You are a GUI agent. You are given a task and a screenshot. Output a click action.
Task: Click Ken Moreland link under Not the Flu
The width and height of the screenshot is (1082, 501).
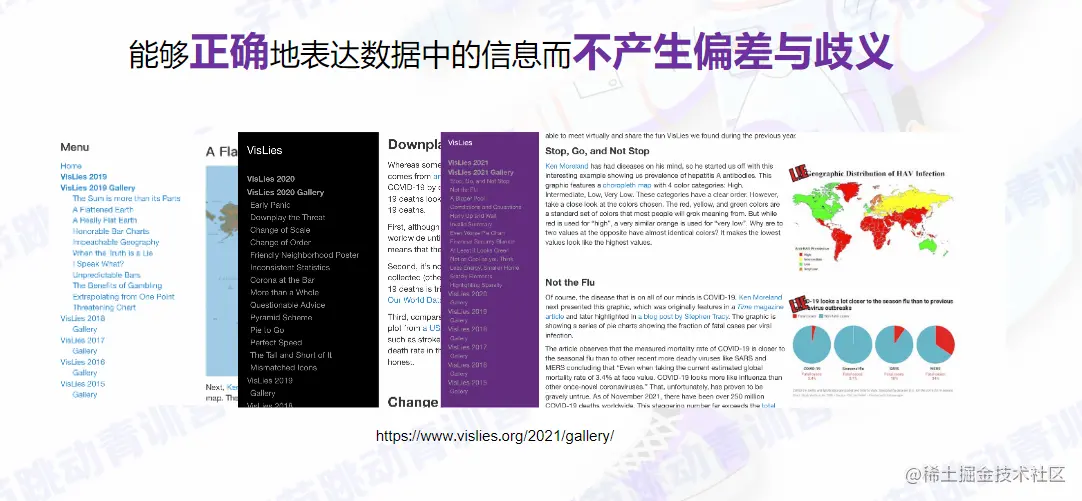point(760,297)
